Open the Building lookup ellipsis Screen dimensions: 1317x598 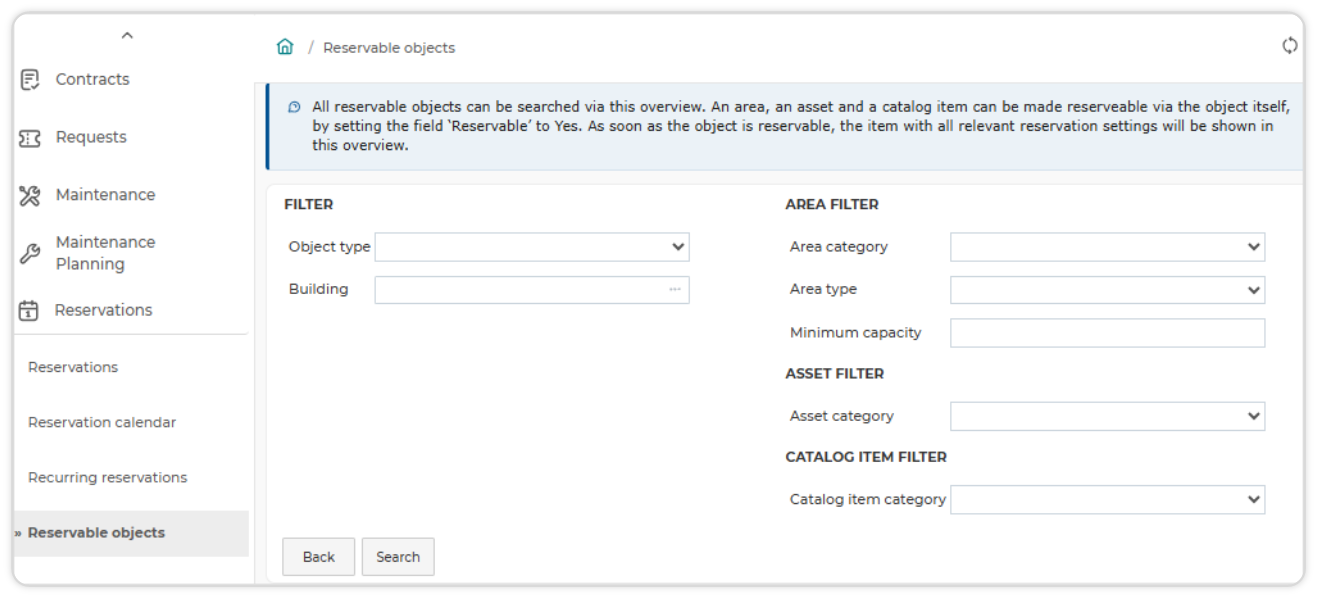[675, 290]
